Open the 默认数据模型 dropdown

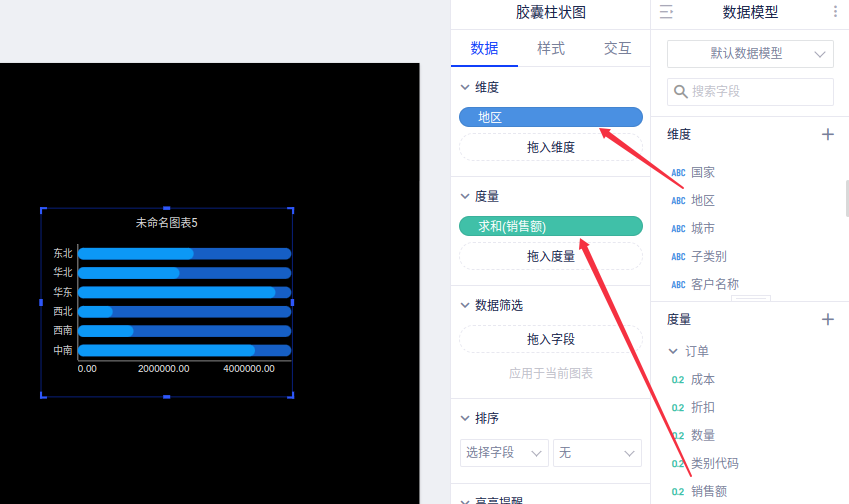(750, 54)
